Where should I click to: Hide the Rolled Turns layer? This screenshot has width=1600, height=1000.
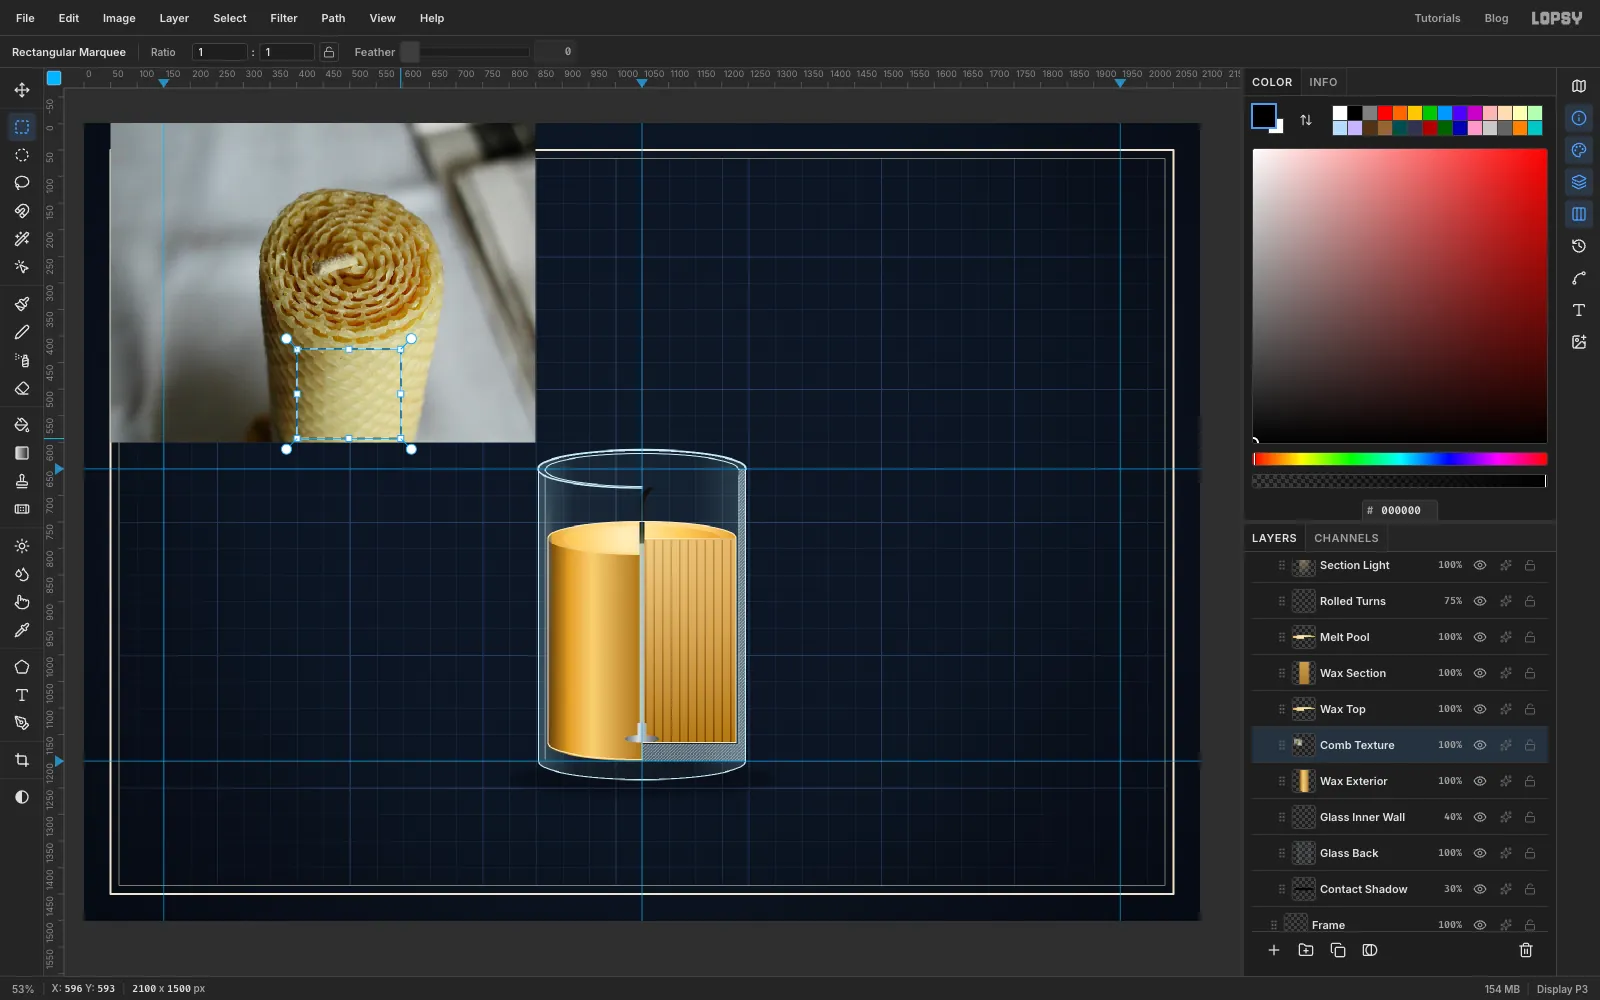(x=1480, y=601)
